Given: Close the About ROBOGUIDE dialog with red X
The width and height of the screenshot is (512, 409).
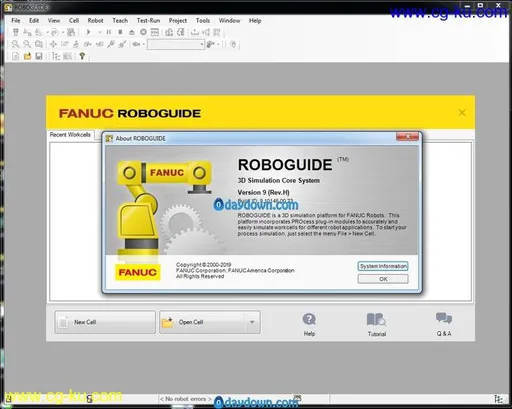Looking at the screenshot, I should pos(407,136).
